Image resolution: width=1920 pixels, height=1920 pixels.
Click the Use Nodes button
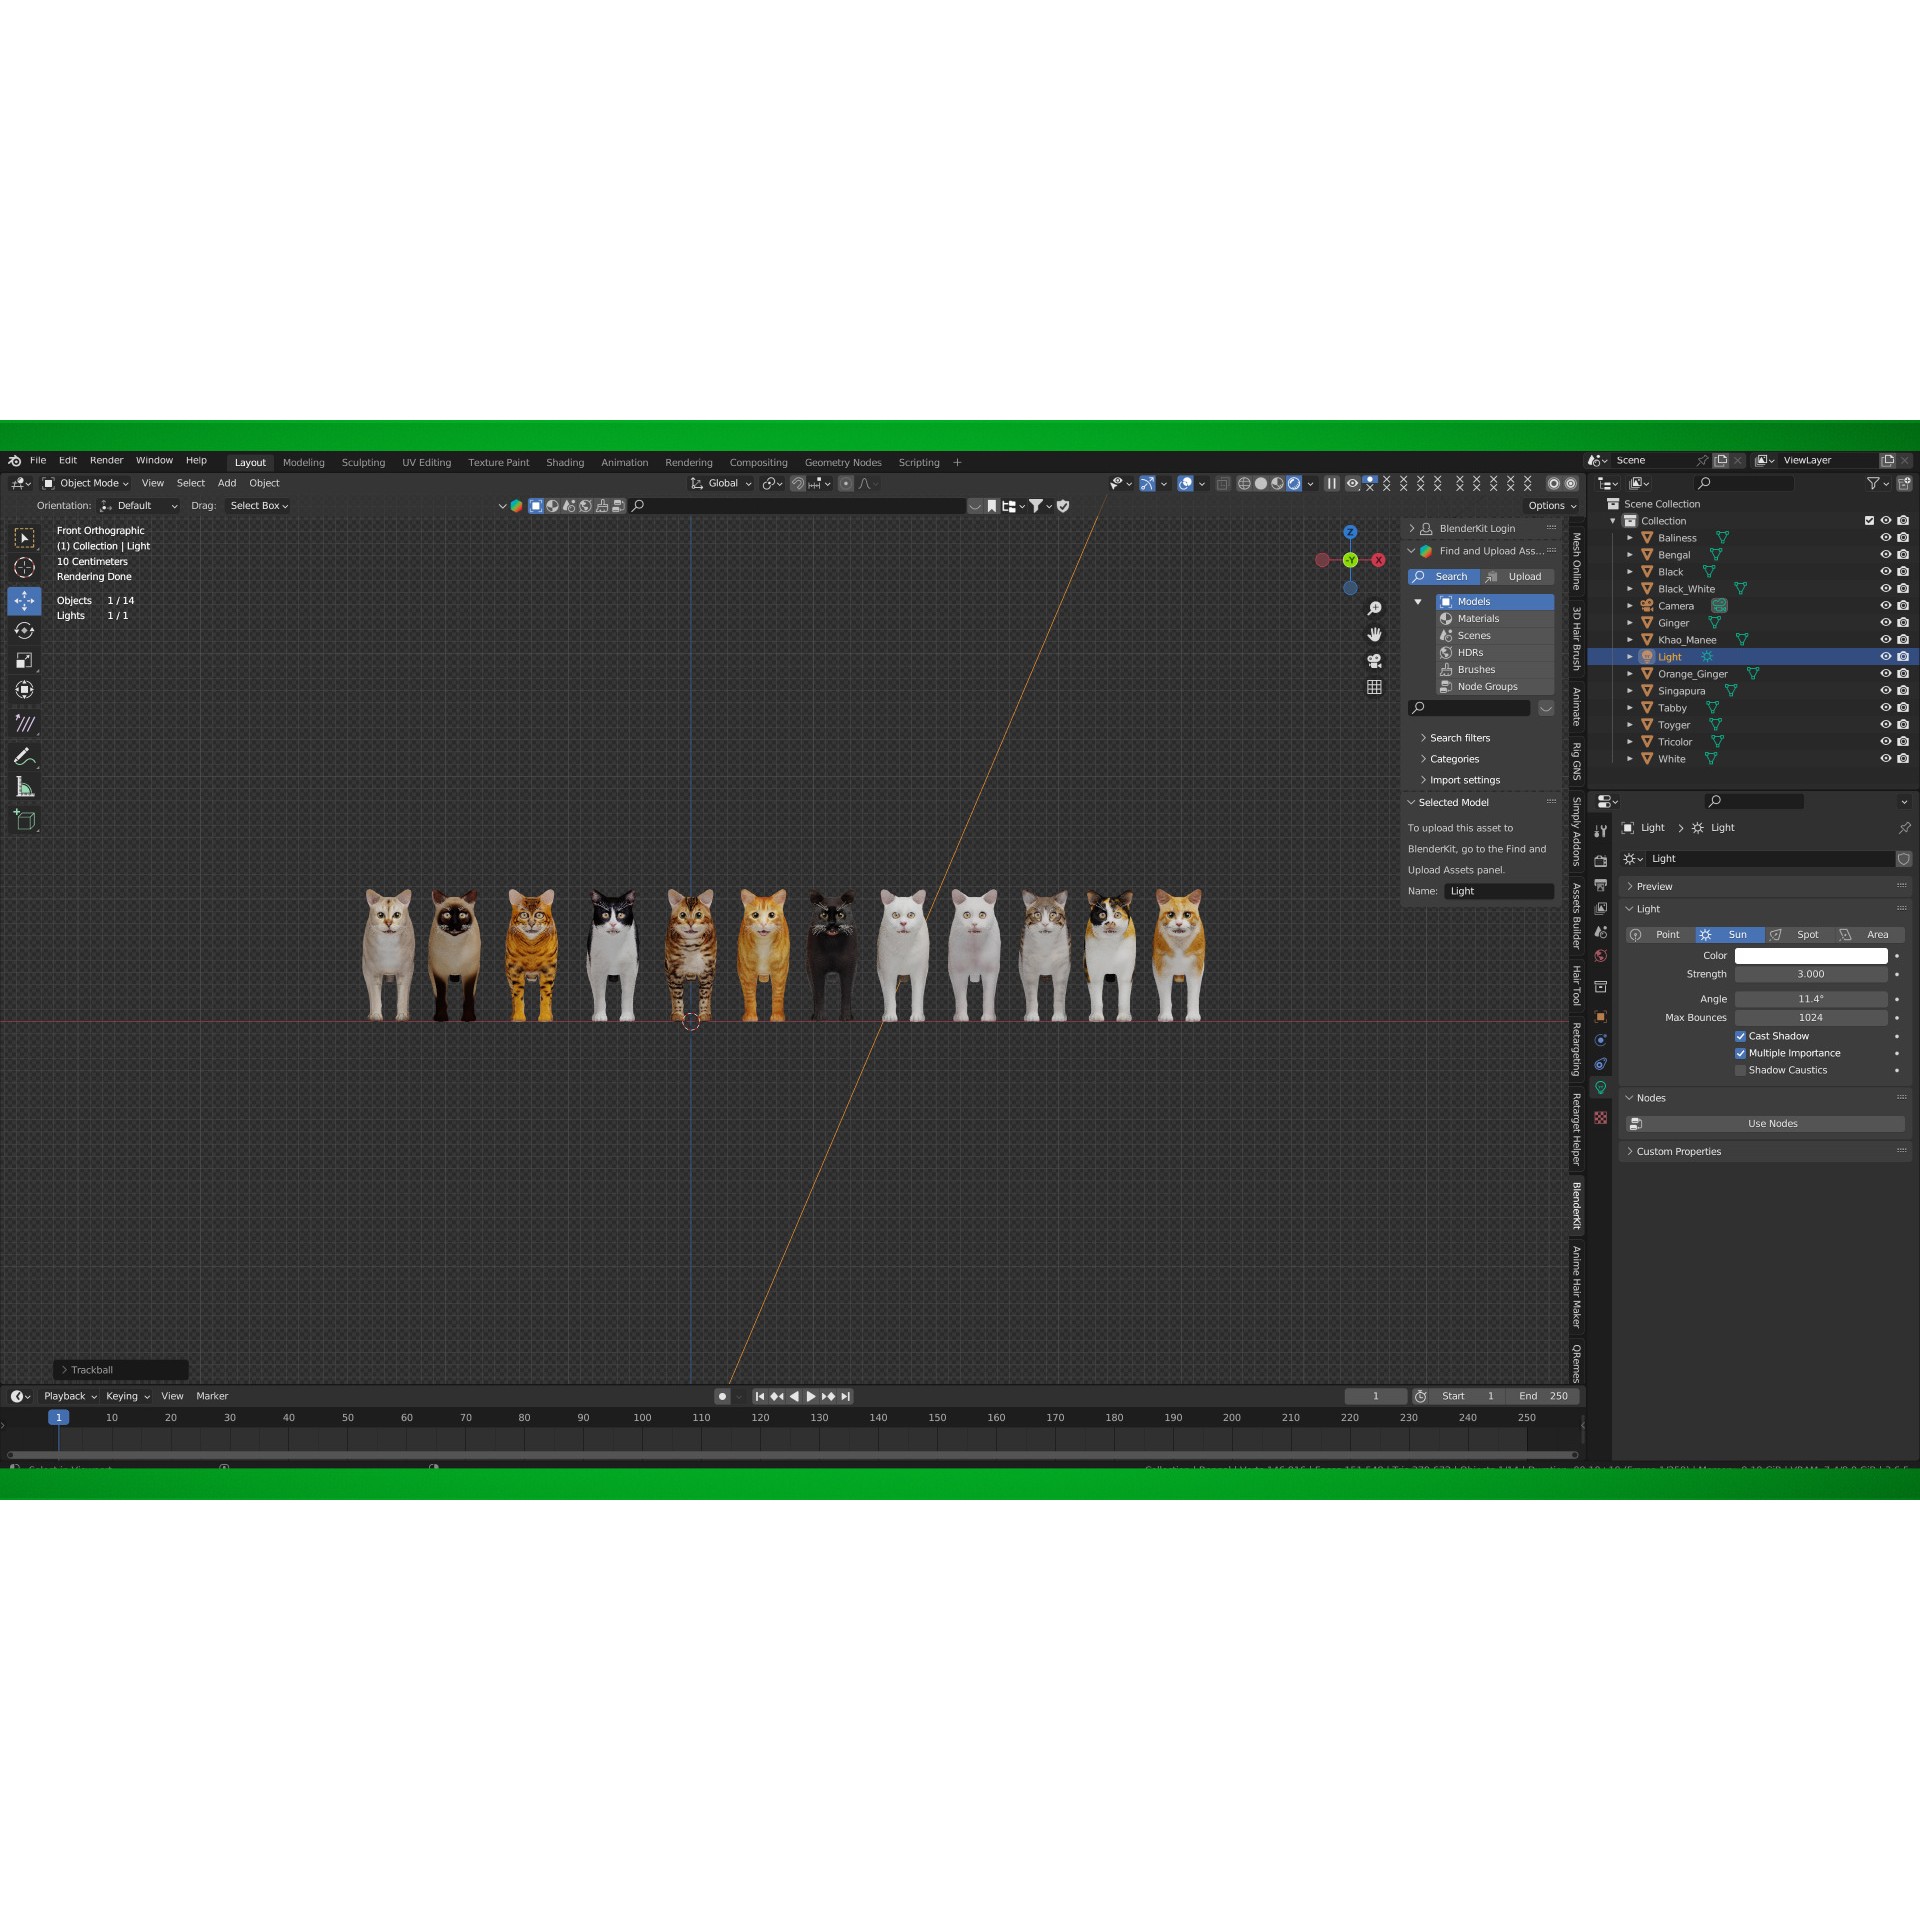coord(1770,1123)
